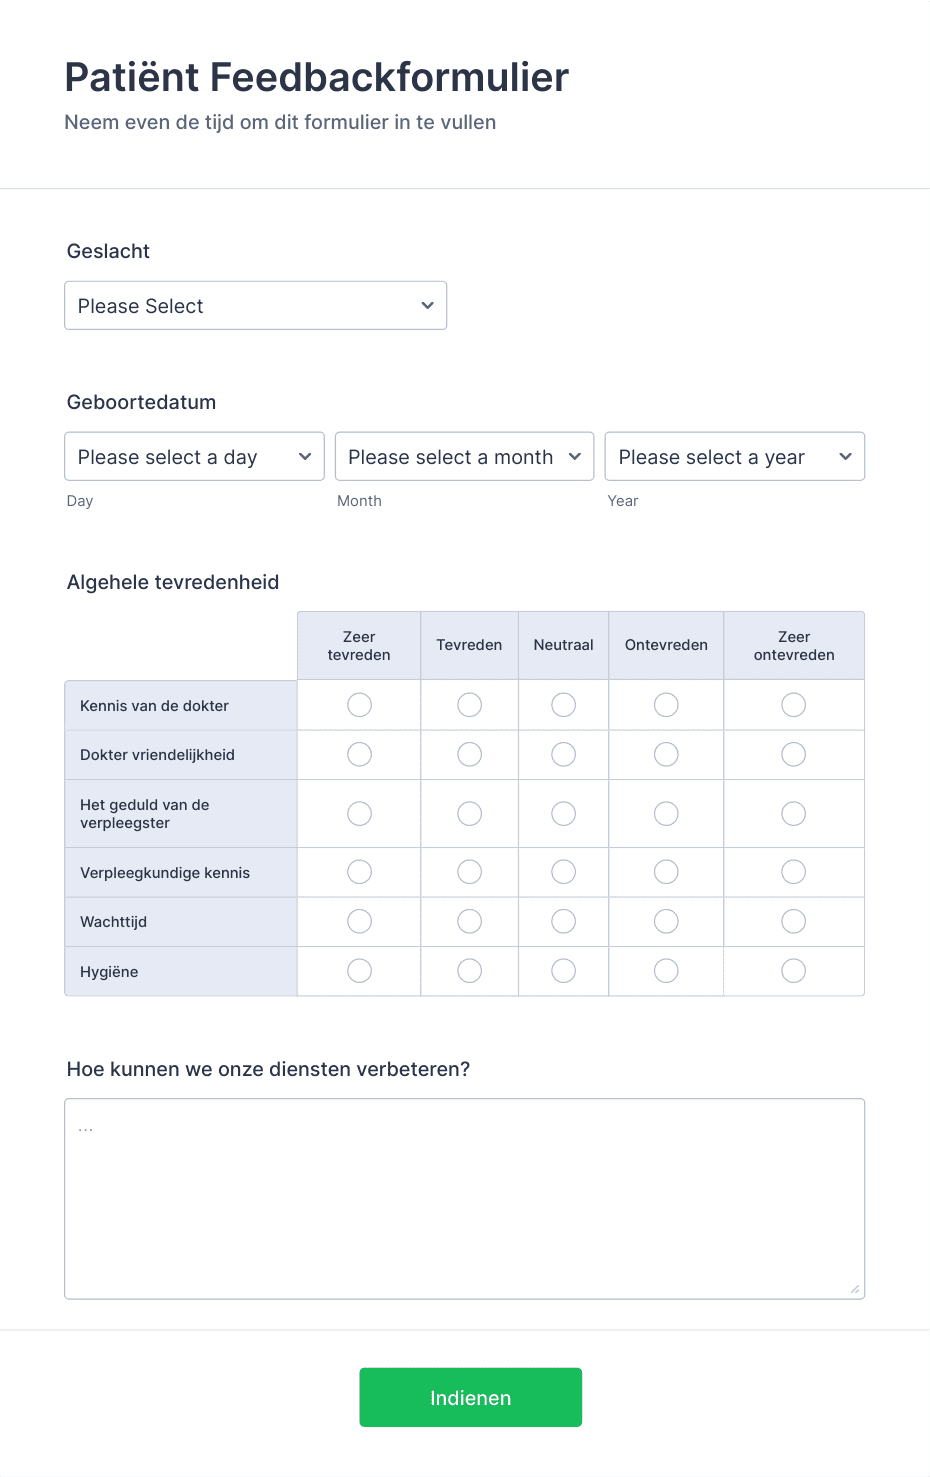Mark Tevreden for Dokter vriendelijkheid
The width and height of the screenshot is (930, 1477).
coord(469,754)
